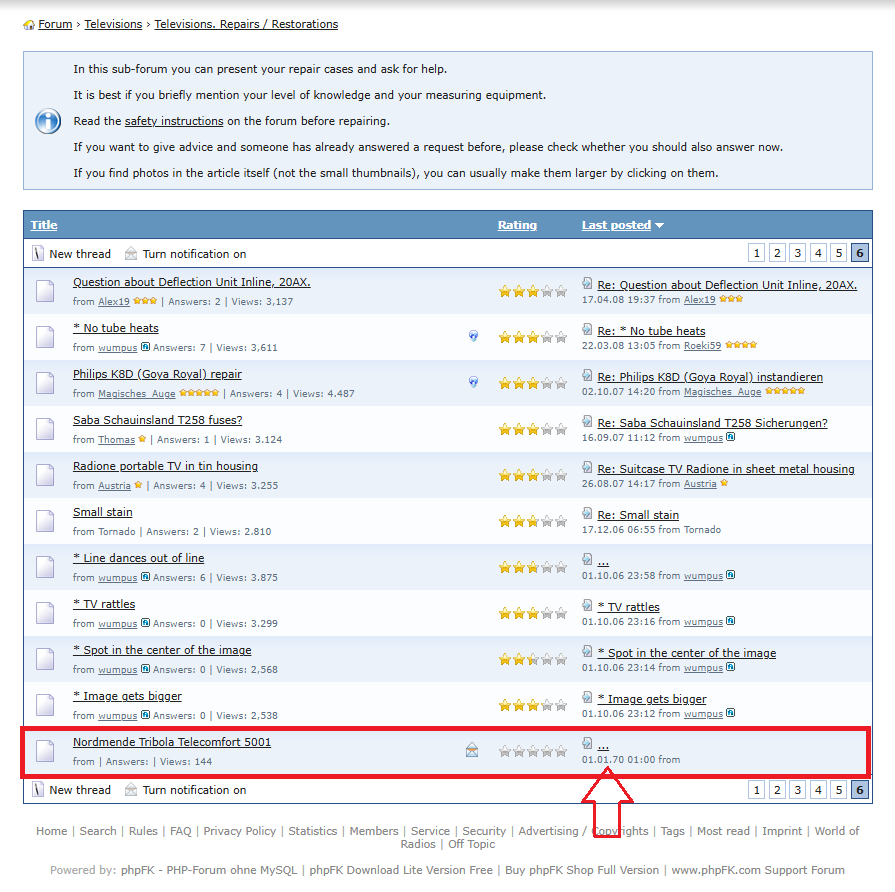Open the Televisions breadcrumb link

click(x=113, y=24)
